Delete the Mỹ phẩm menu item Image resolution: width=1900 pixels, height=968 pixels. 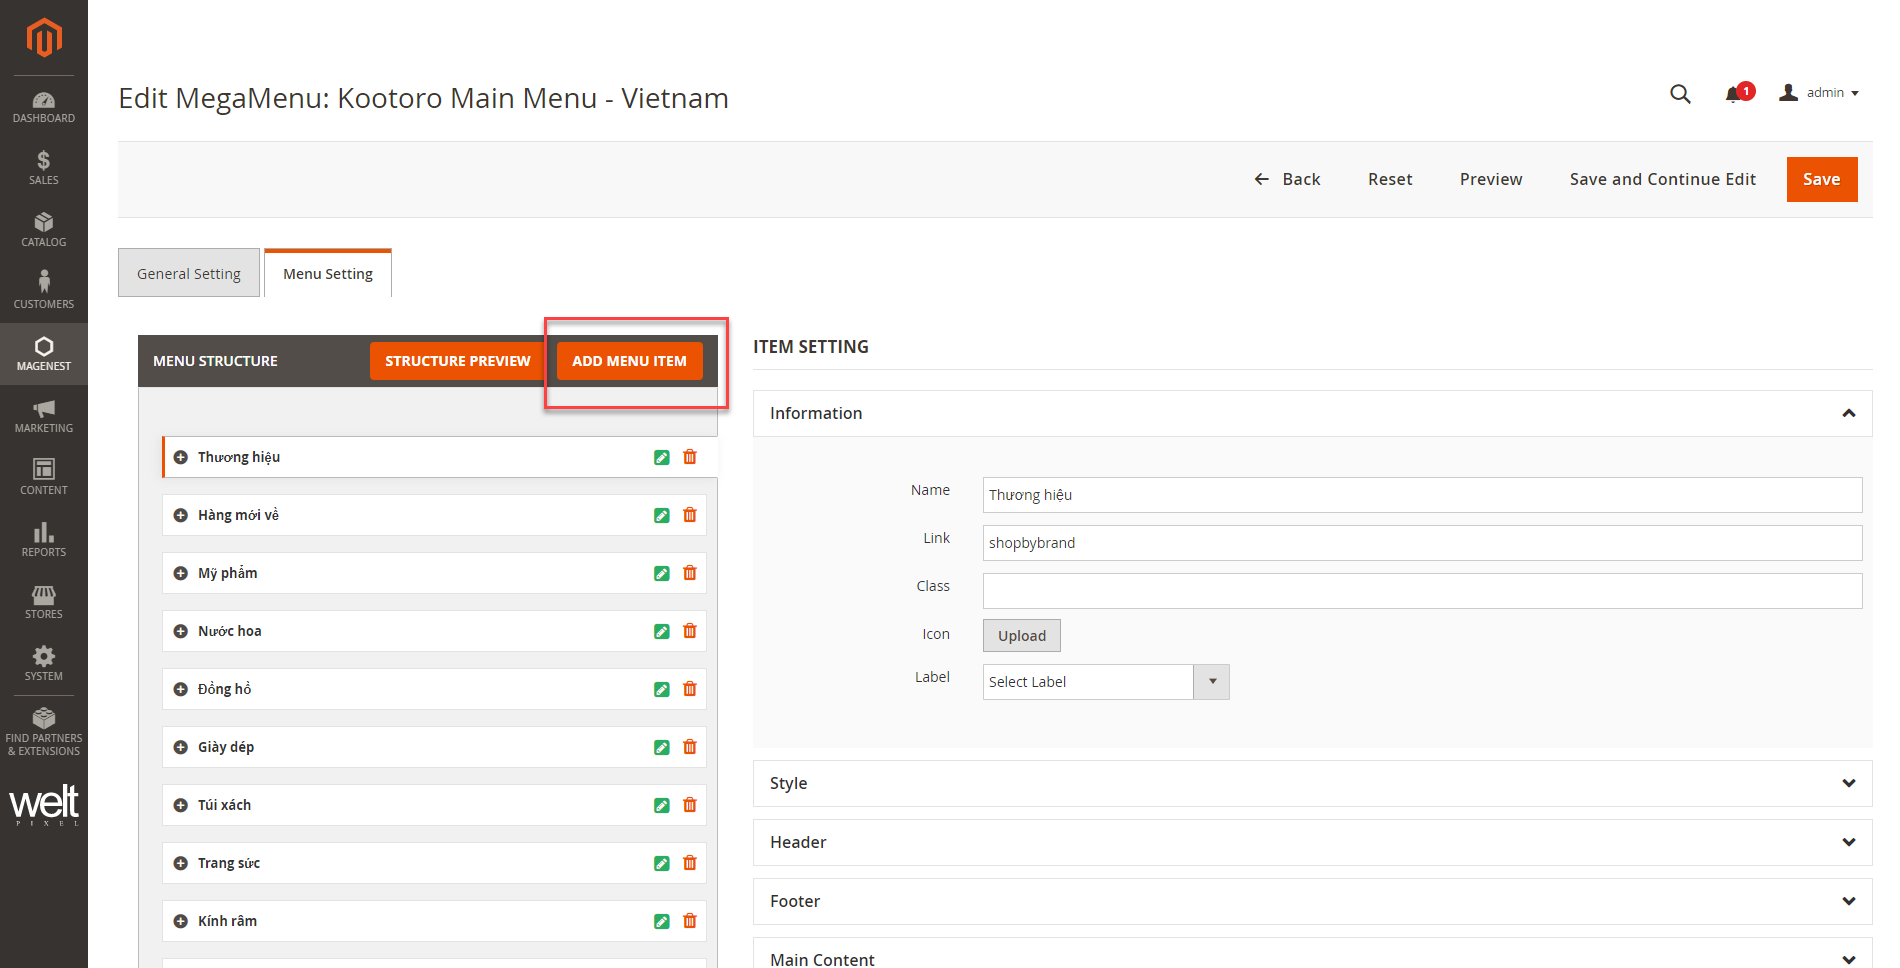coord(690,573)
